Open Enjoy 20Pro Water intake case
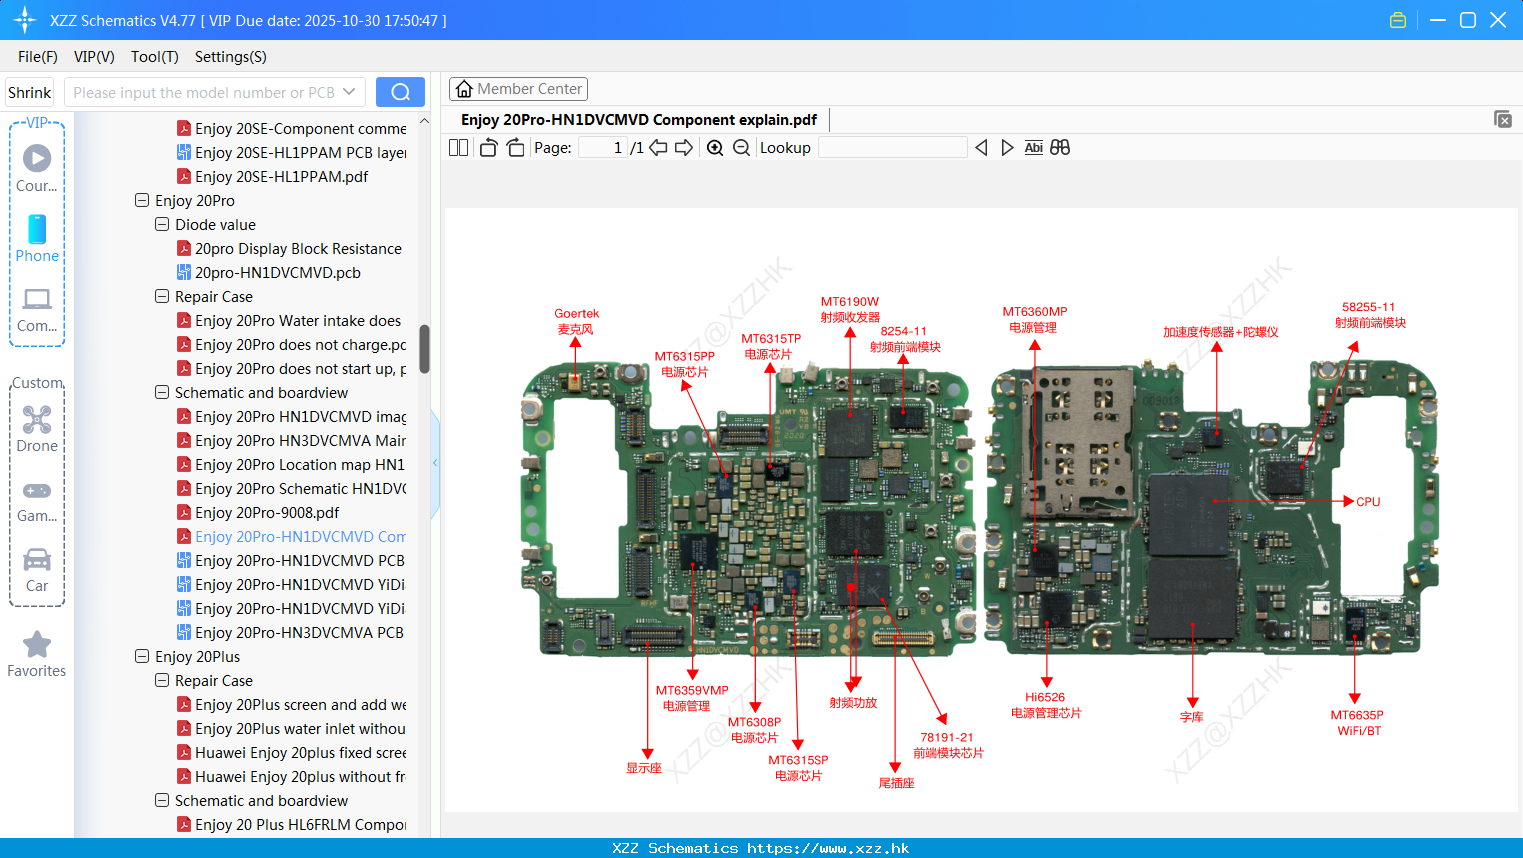Image resolution: width=1523 pixels, height=858 pixels. tap(298, 320)
